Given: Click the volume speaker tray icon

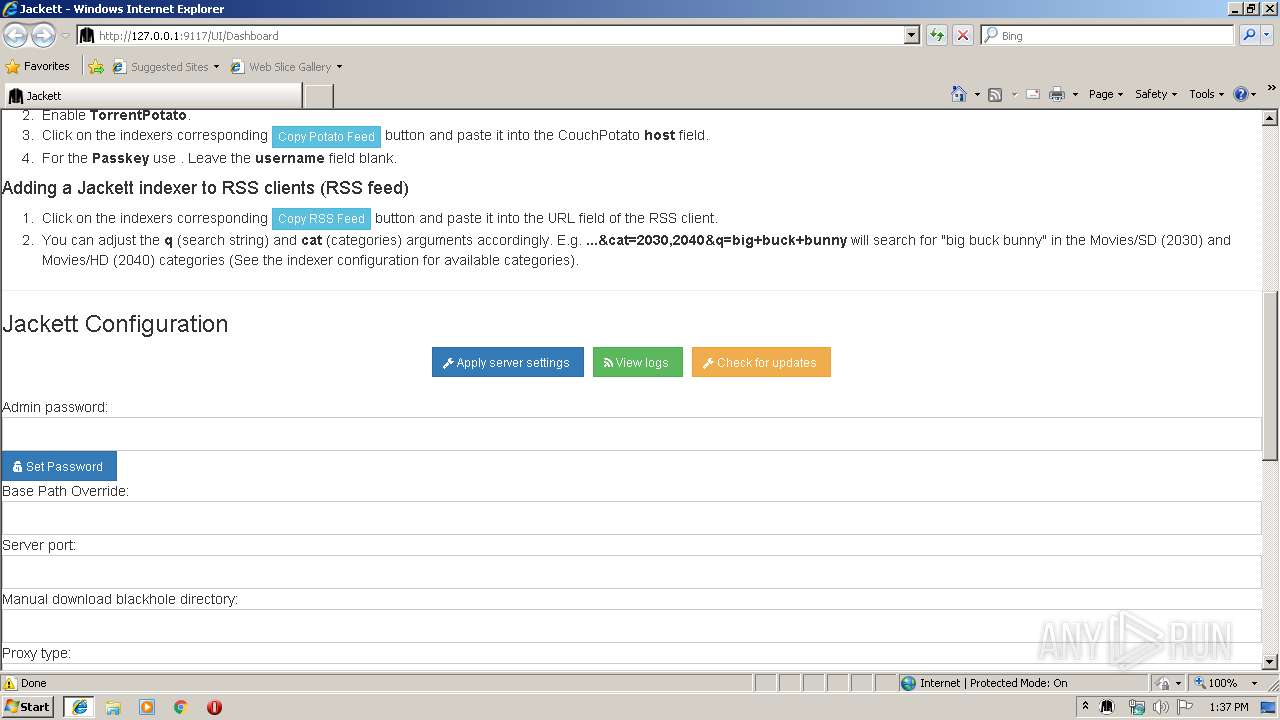Looking at the screenshot, I should pos(1160,707).
